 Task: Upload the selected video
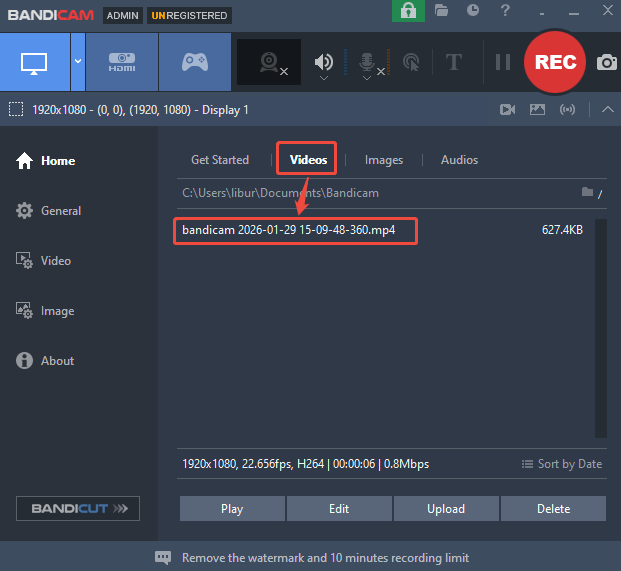[x=446, y=509]
